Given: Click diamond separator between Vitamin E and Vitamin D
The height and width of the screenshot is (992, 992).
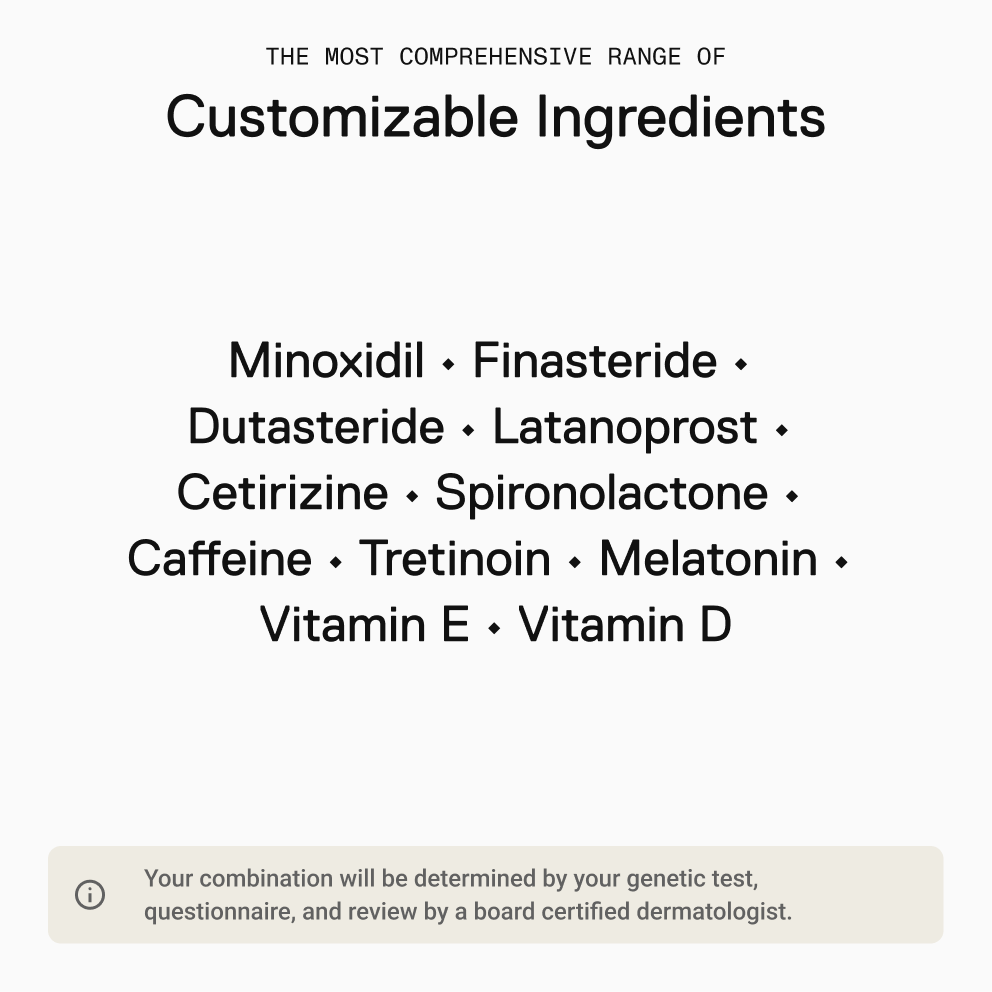Looking at the screenshot, I should (x=495, y=628).
